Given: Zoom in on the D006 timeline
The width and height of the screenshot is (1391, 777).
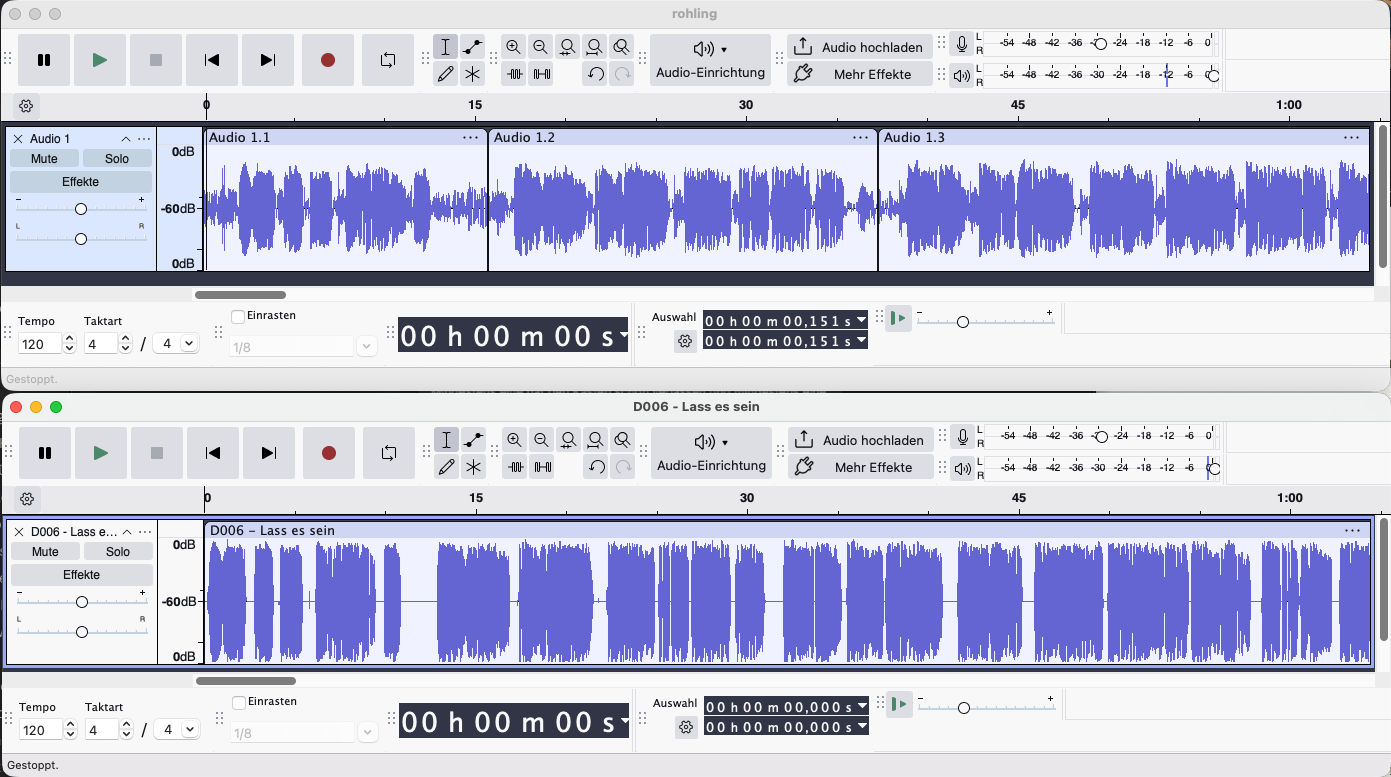Looking at the screenshot, I should click(515, 440).
